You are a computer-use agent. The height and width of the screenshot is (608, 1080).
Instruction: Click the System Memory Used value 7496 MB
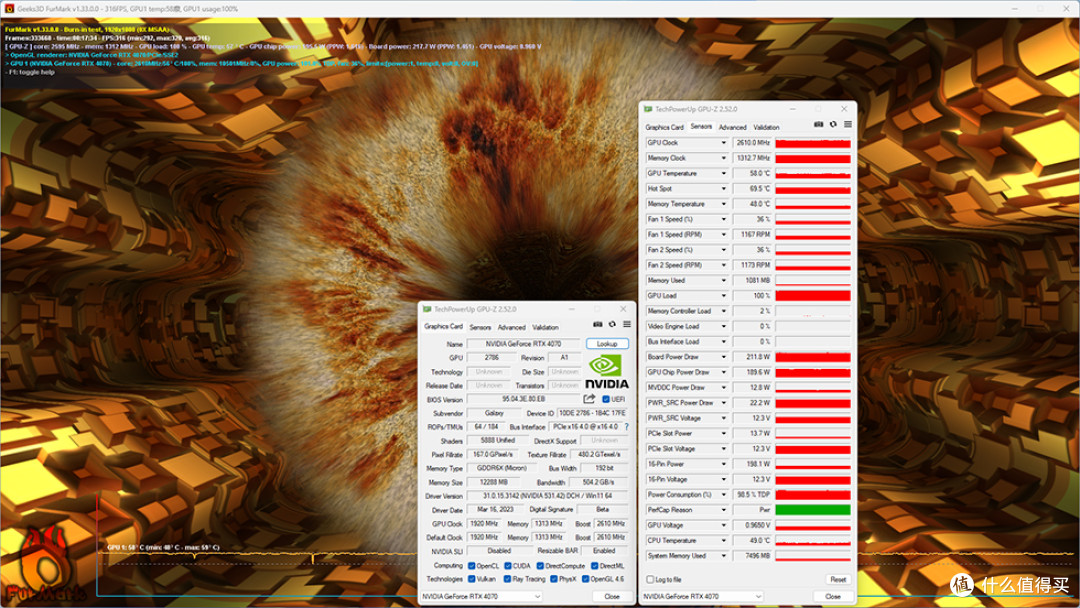[752, 556]
